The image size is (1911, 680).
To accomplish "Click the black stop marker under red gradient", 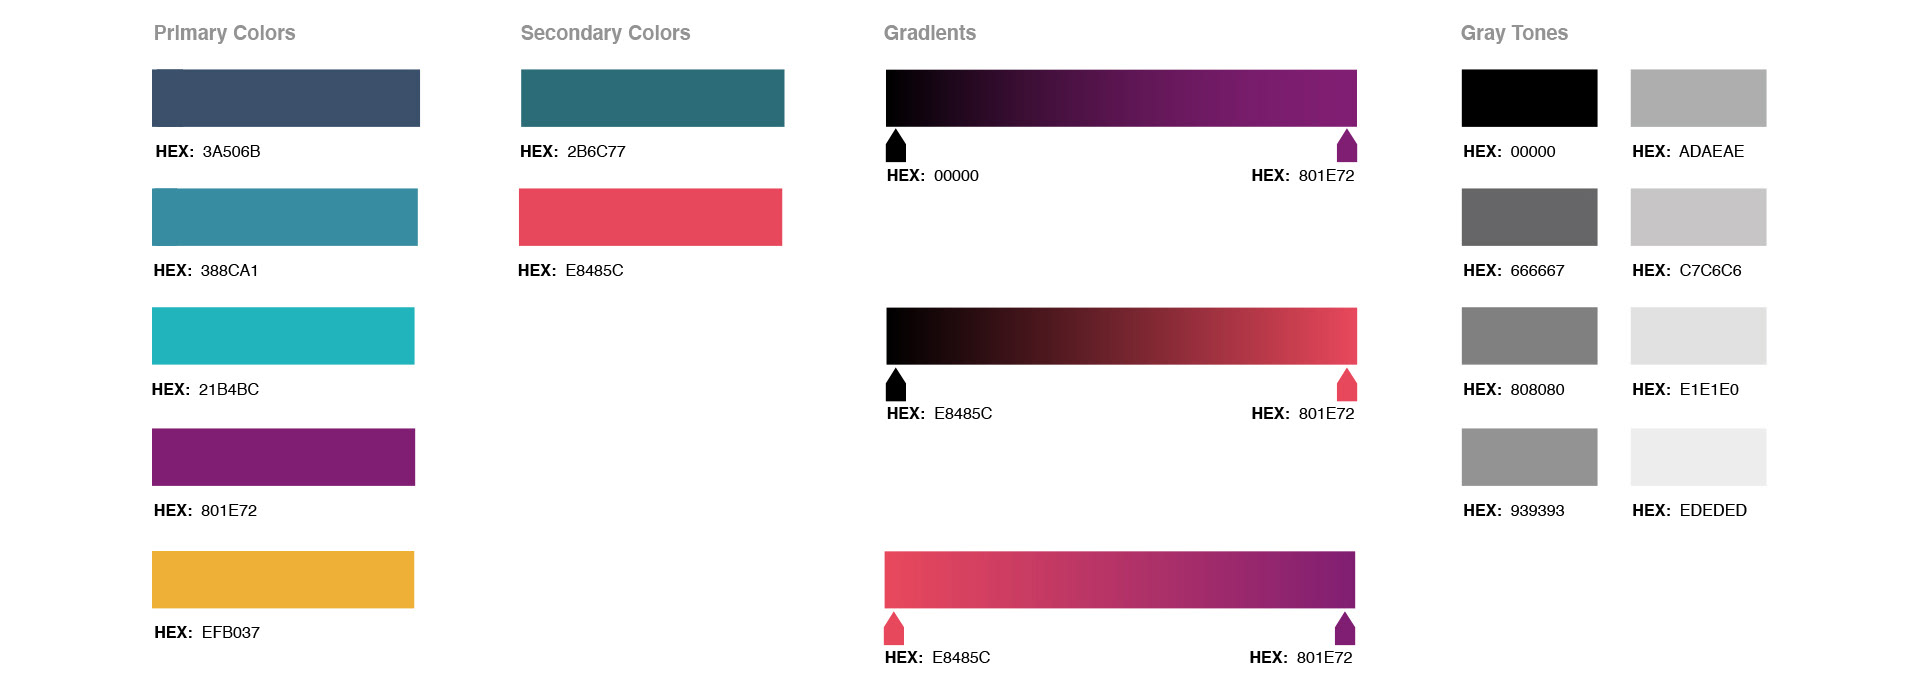I will [x=896, y=385].
